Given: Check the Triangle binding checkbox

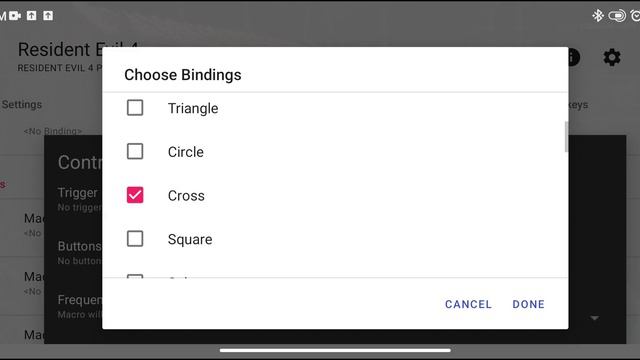Looking at the screenshot, I should [135, 108].
